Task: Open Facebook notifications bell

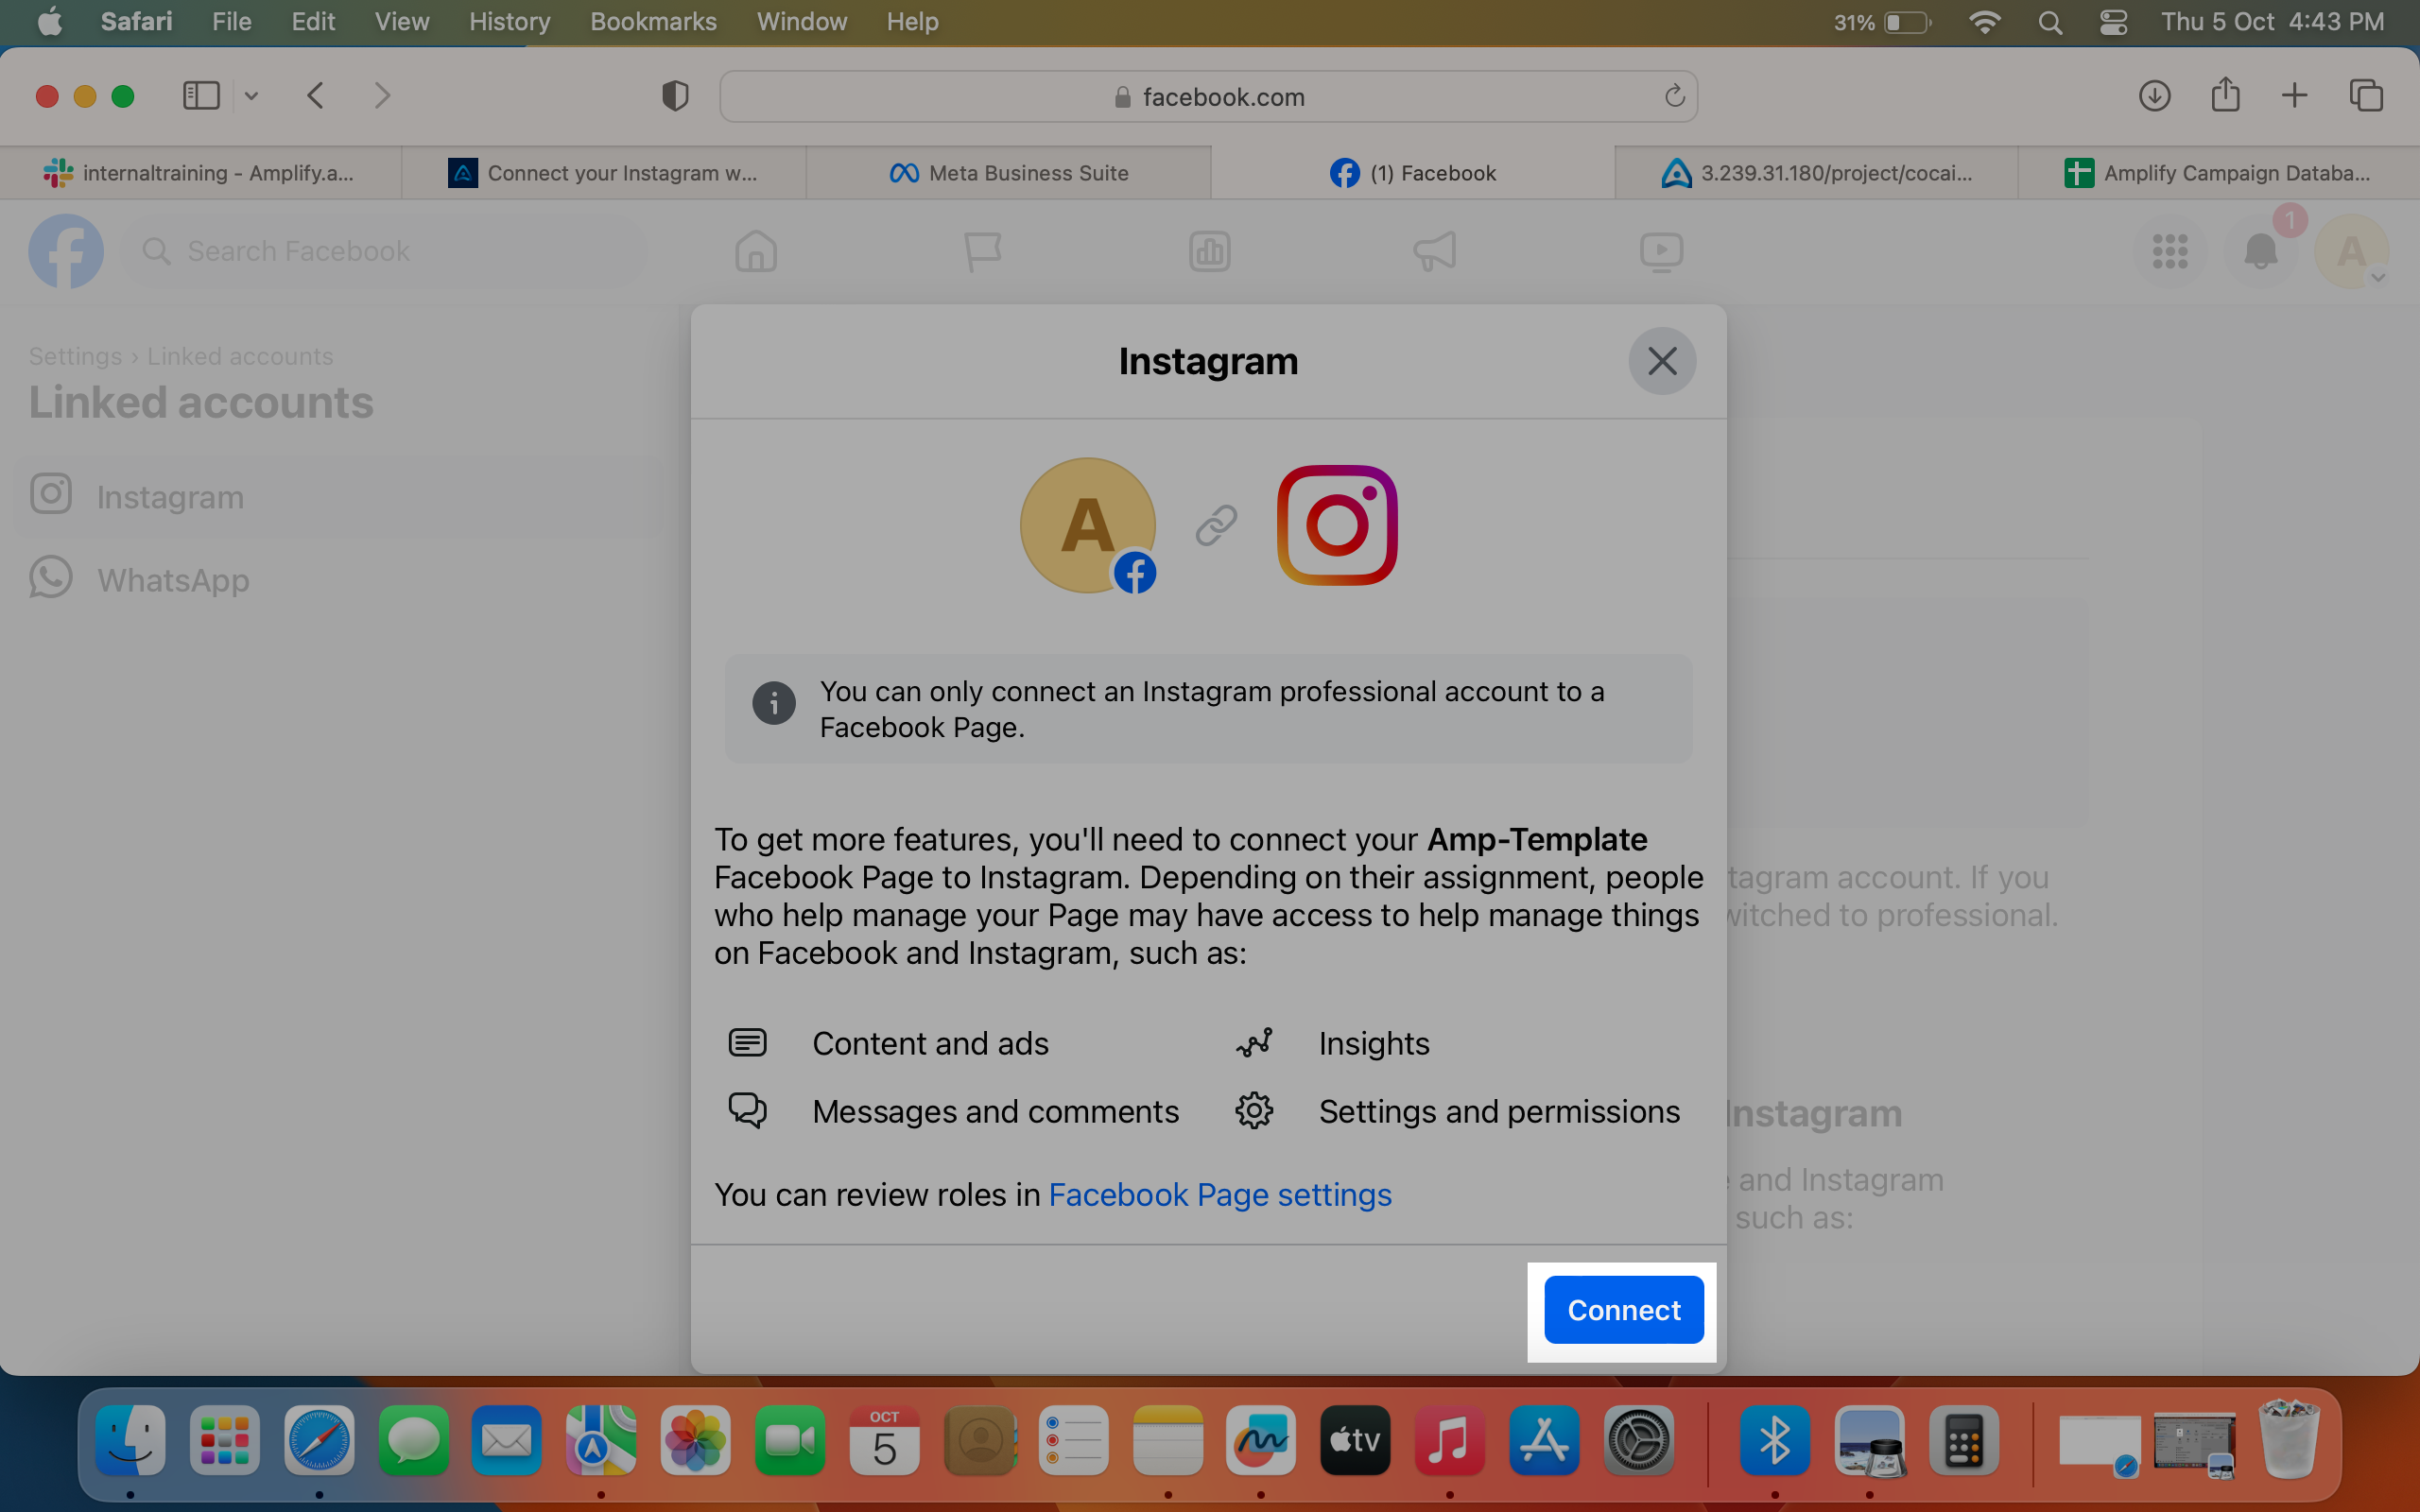Action: click(2260, 251)
